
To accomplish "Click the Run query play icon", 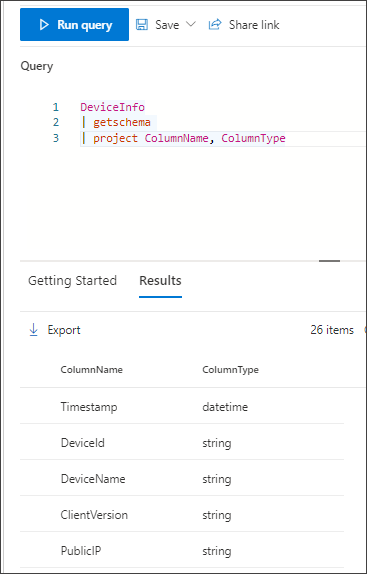I will (44, 25).
